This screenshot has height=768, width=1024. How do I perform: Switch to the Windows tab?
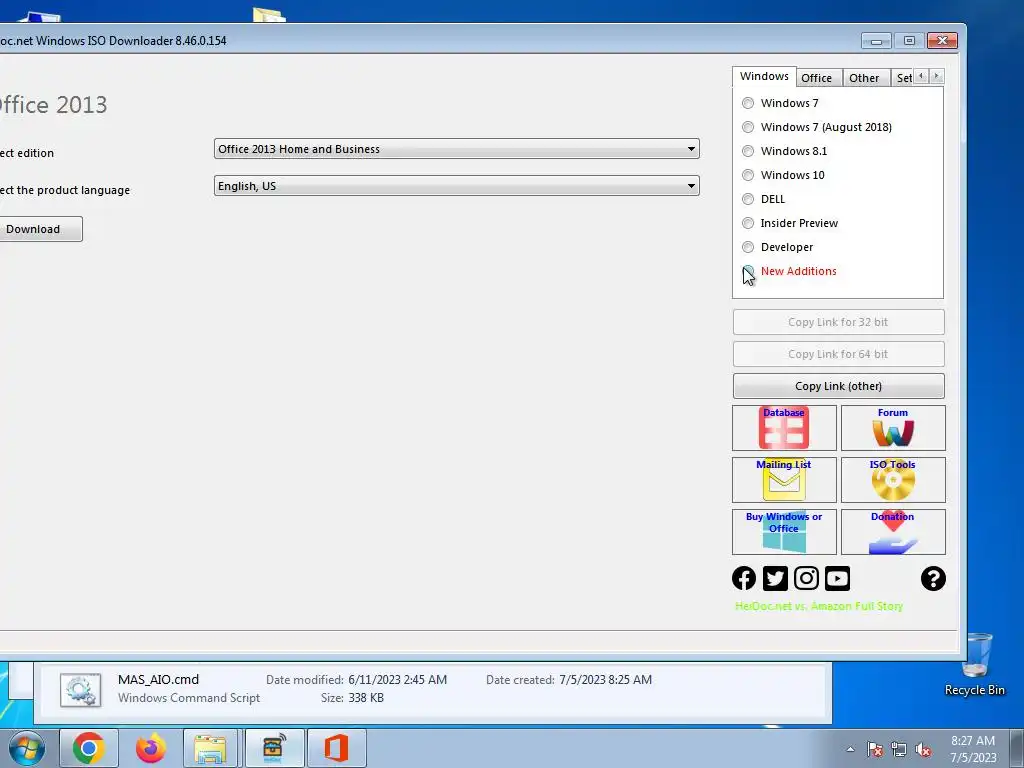click(x=764, y=76)
